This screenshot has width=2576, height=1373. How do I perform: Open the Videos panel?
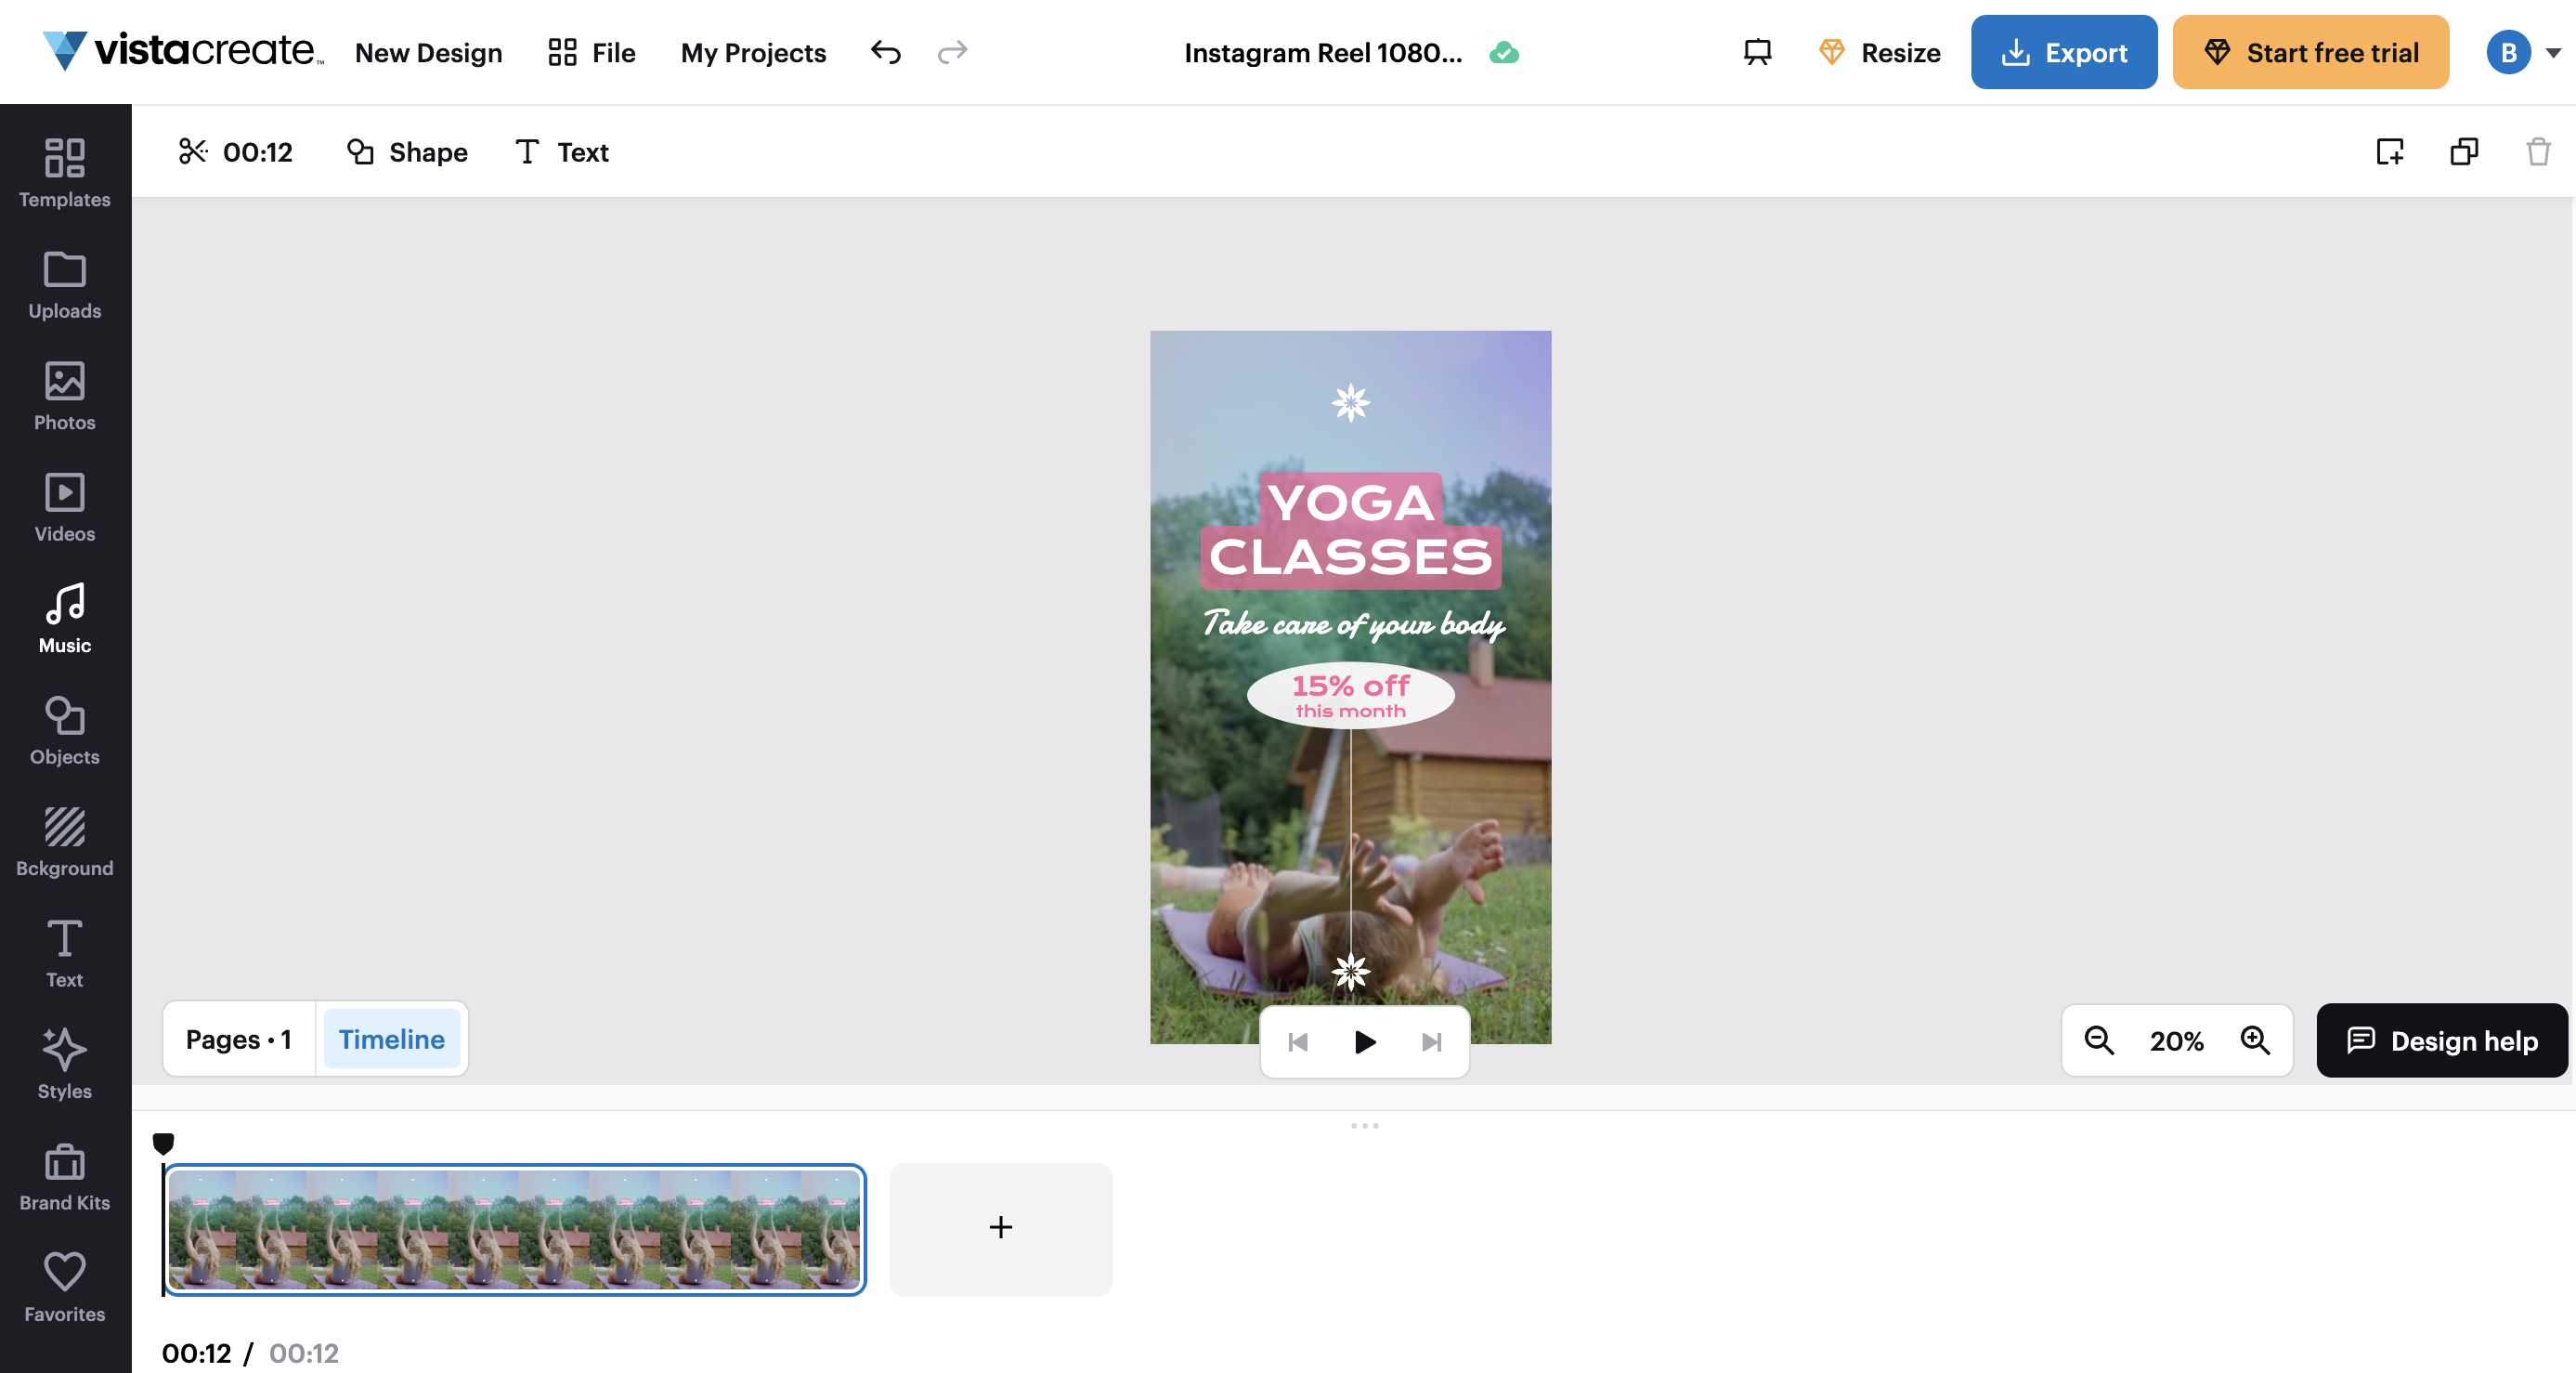[x=65, y=508]
